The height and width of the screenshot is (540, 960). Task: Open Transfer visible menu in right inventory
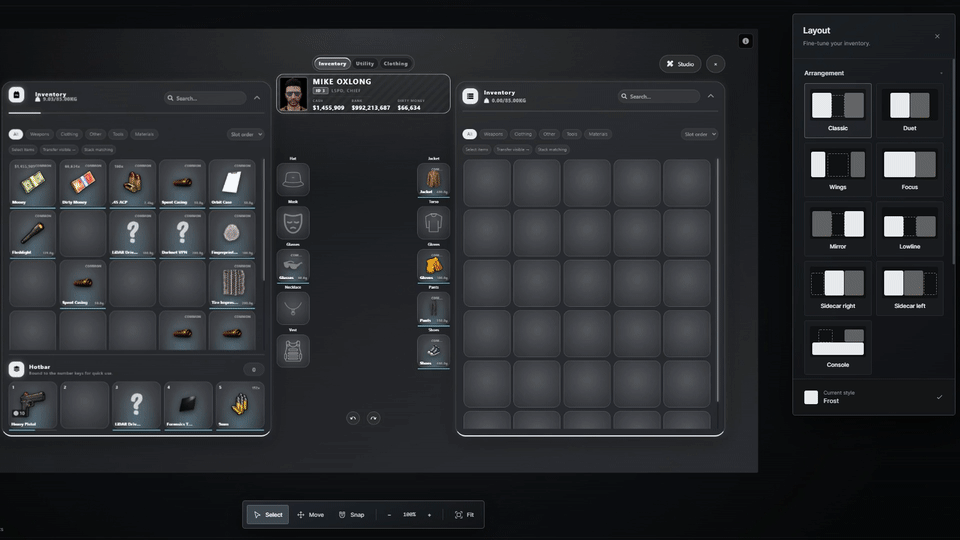[512, 149]
